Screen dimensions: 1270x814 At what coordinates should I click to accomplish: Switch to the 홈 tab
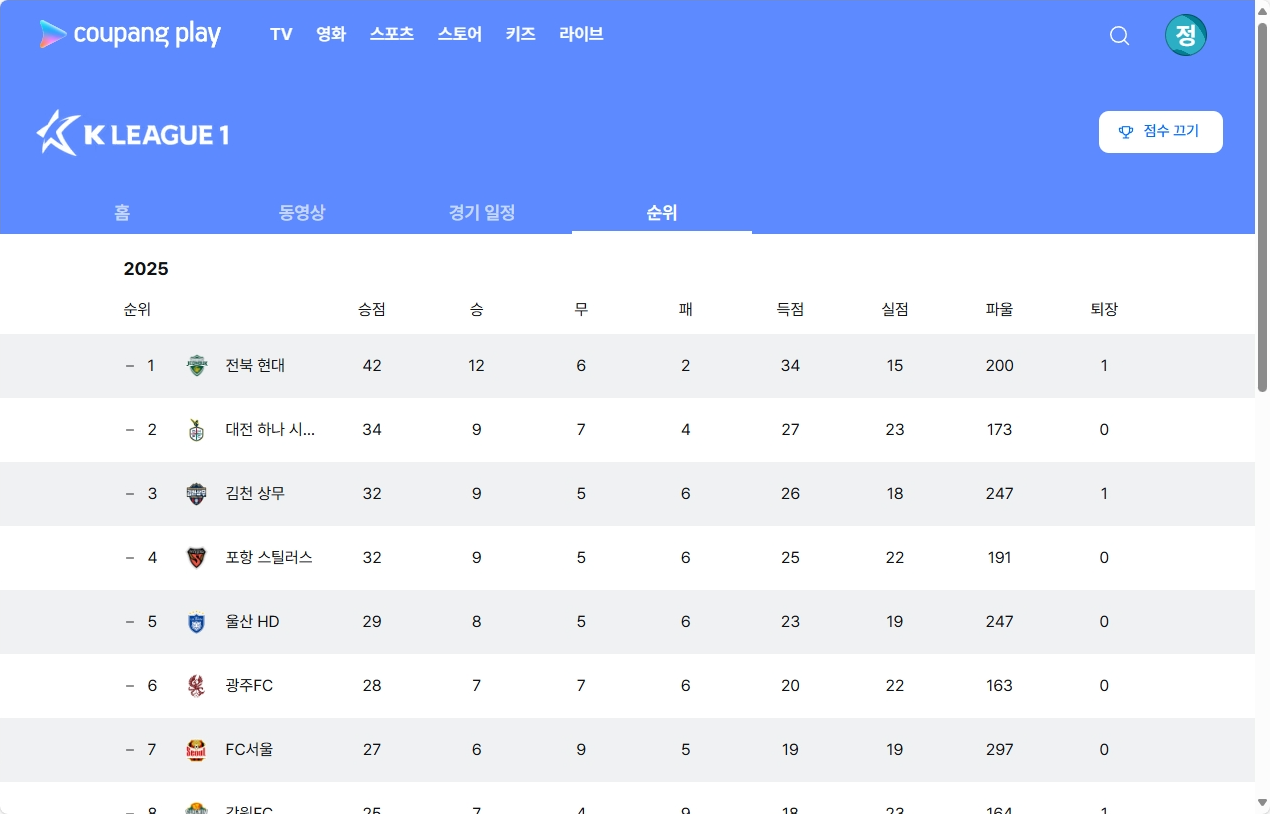(122, 212)
